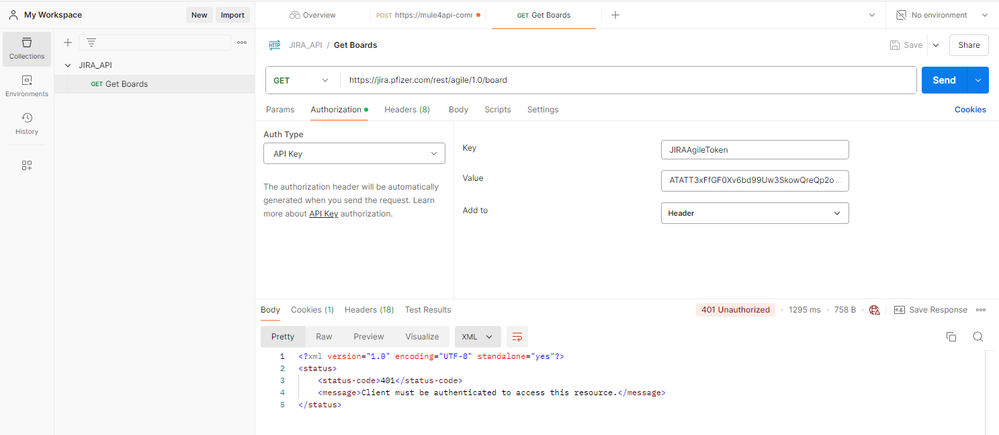Open the XML response format dropdown

pyautogui.click(x=478, y=336)
